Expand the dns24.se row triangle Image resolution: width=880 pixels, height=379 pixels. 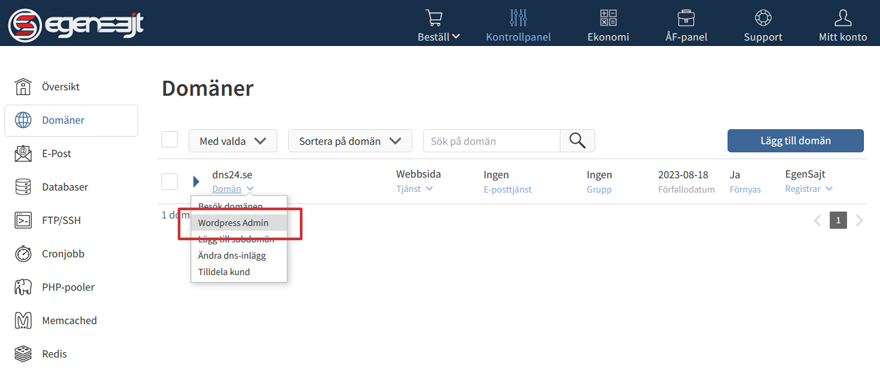point(196,181)
